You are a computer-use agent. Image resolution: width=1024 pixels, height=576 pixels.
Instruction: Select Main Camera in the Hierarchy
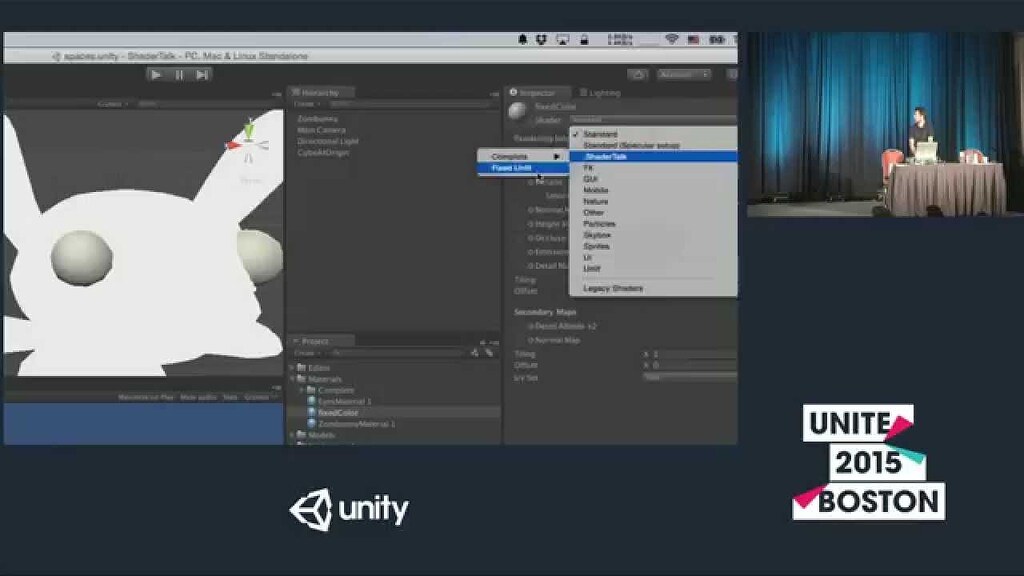(321, 130)
